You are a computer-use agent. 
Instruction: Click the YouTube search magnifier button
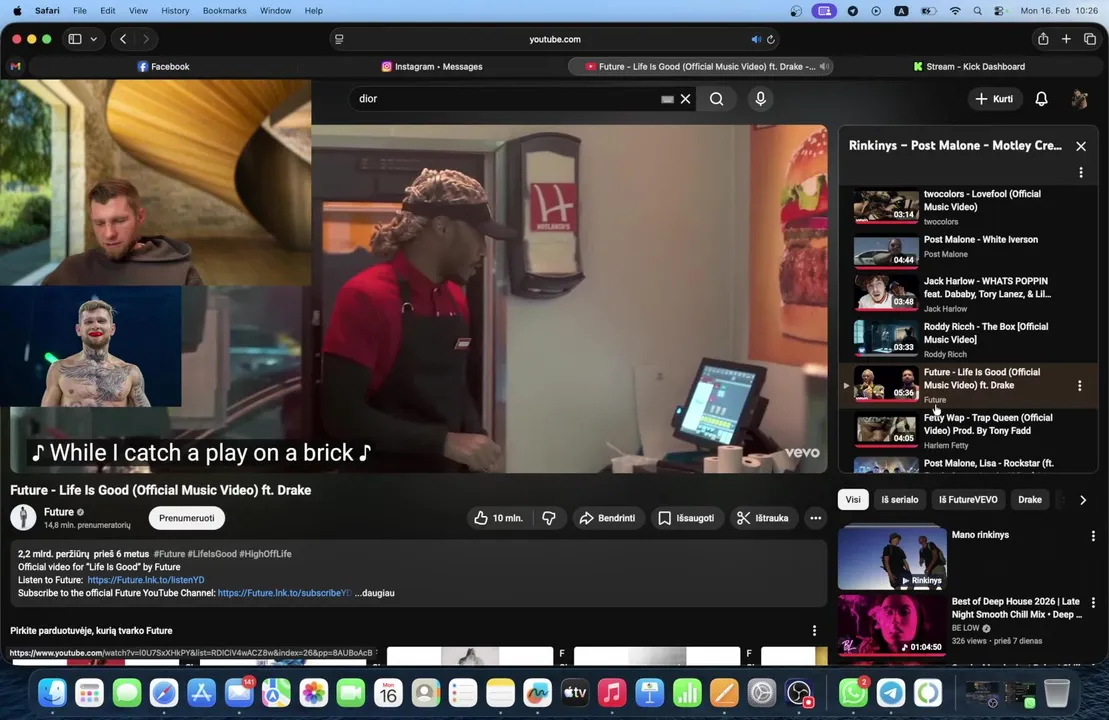coord(716,99)
